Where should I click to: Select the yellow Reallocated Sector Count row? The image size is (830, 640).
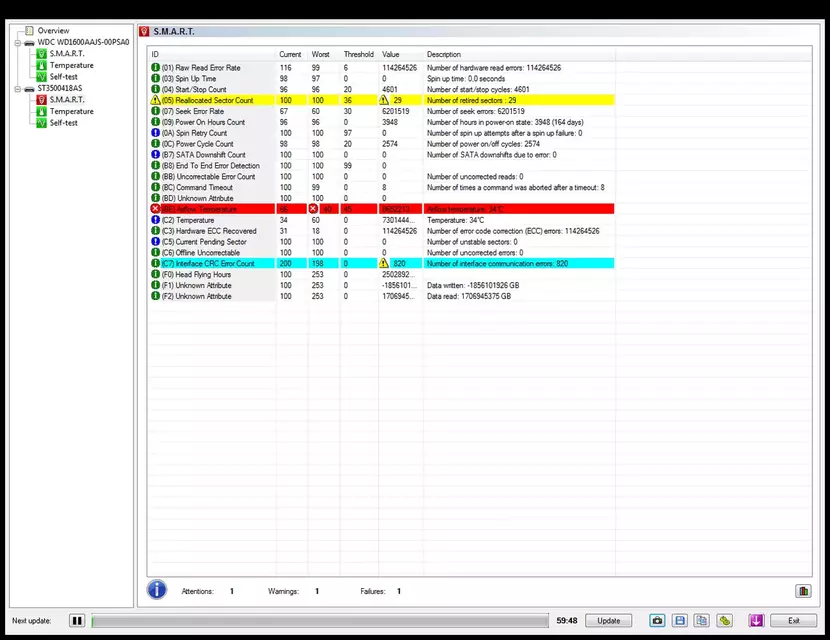382,100
